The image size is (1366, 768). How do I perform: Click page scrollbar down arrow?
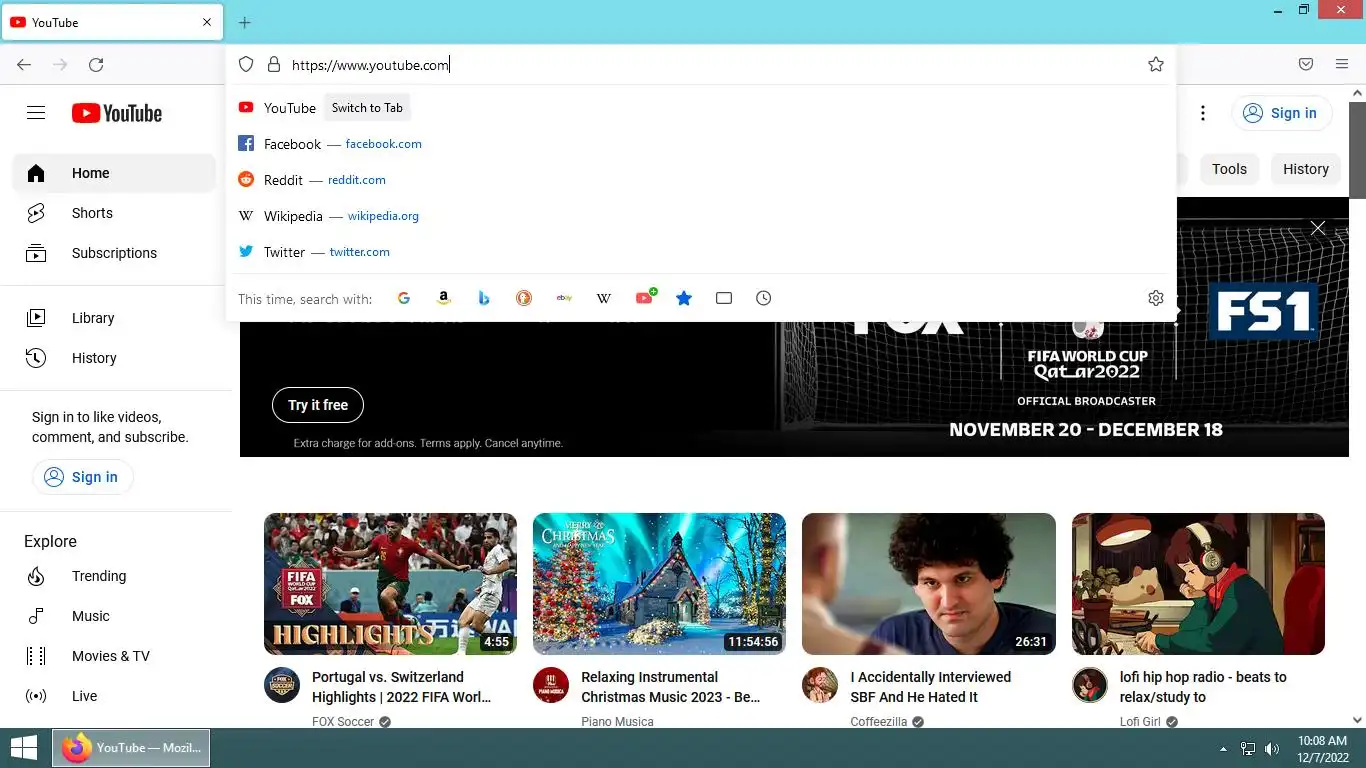click(x=1357, y=719)
